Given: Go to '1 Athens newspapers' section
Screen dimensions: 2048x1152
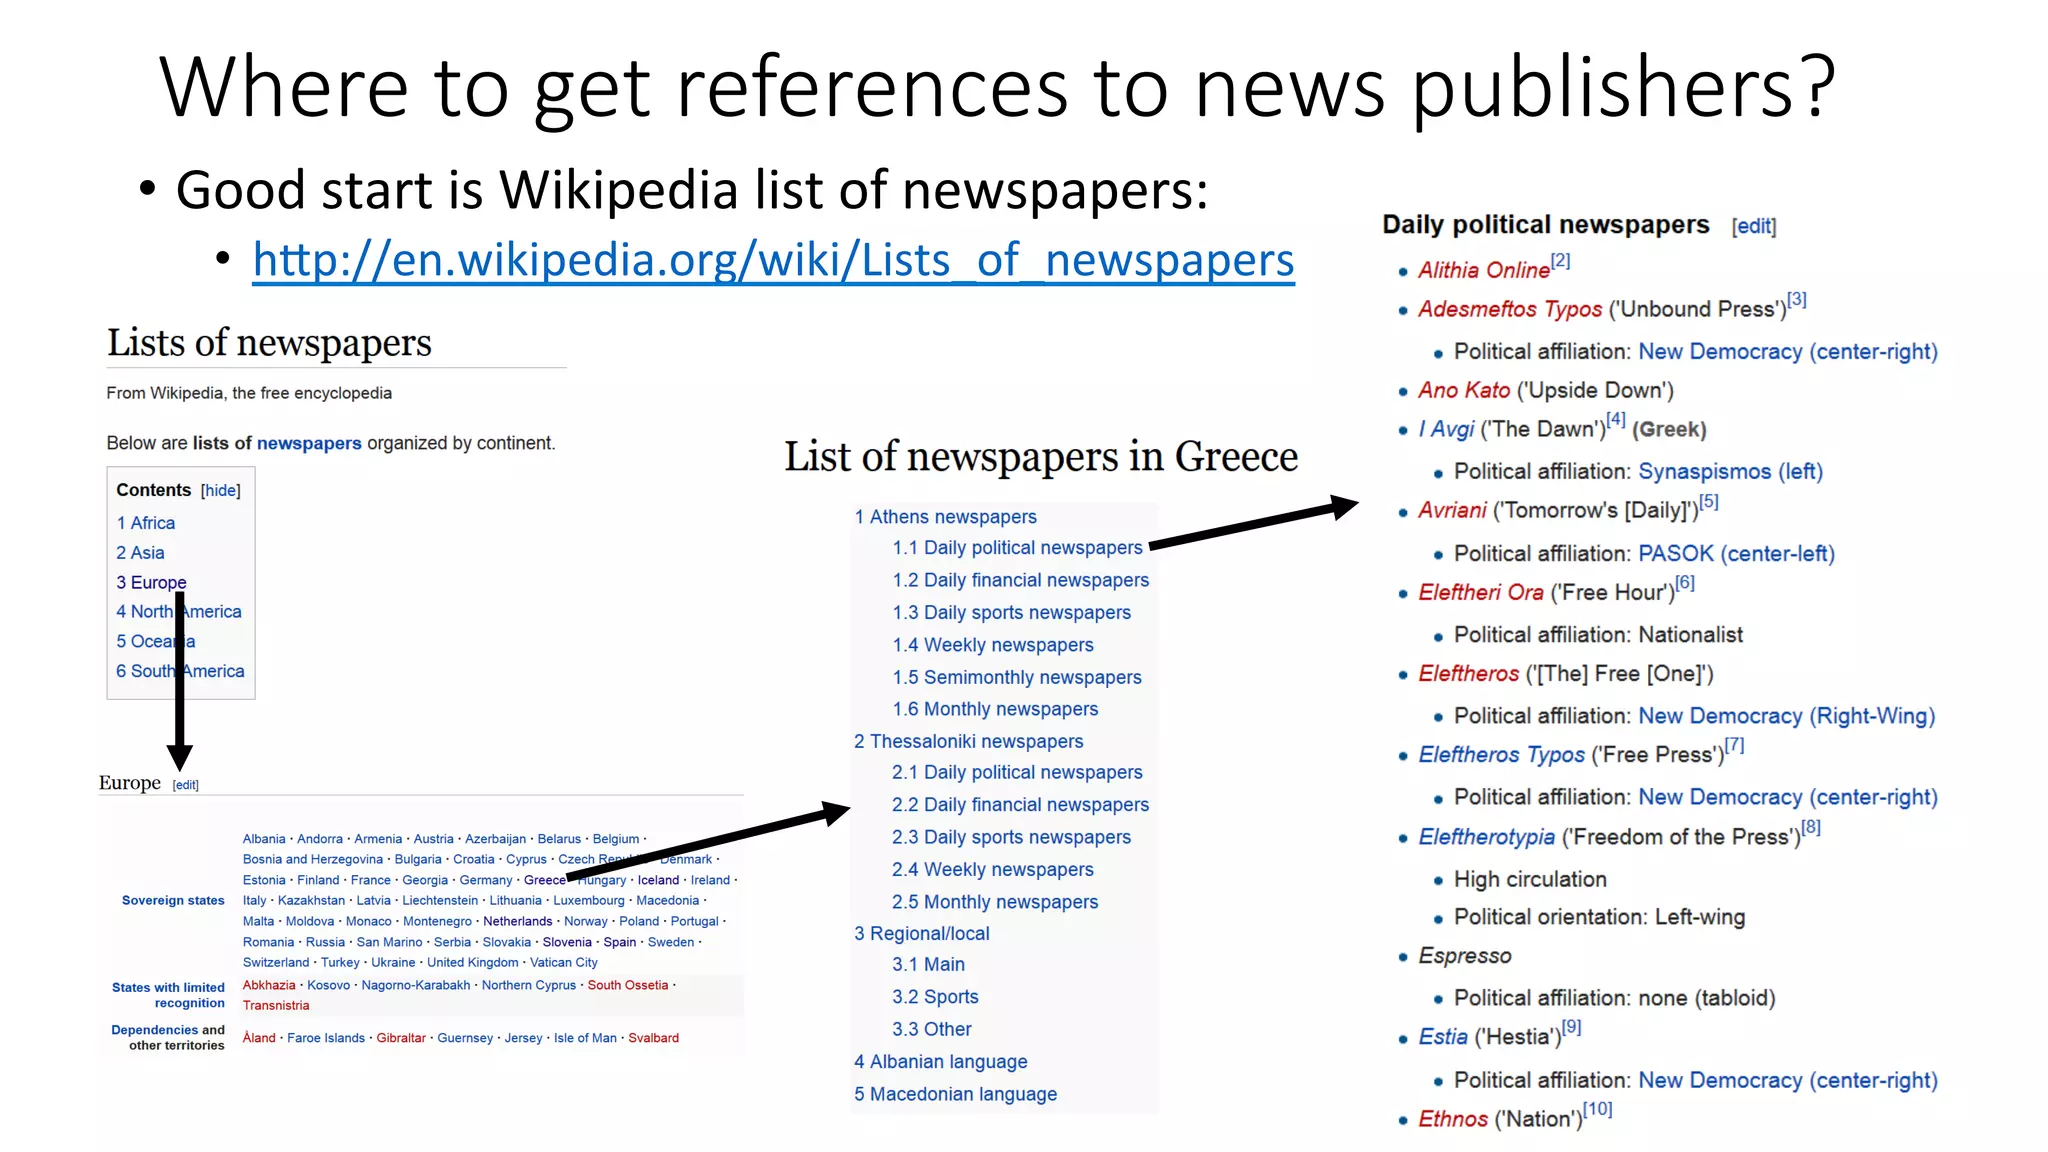Looking at the screenshot, I should pos(945,517).
